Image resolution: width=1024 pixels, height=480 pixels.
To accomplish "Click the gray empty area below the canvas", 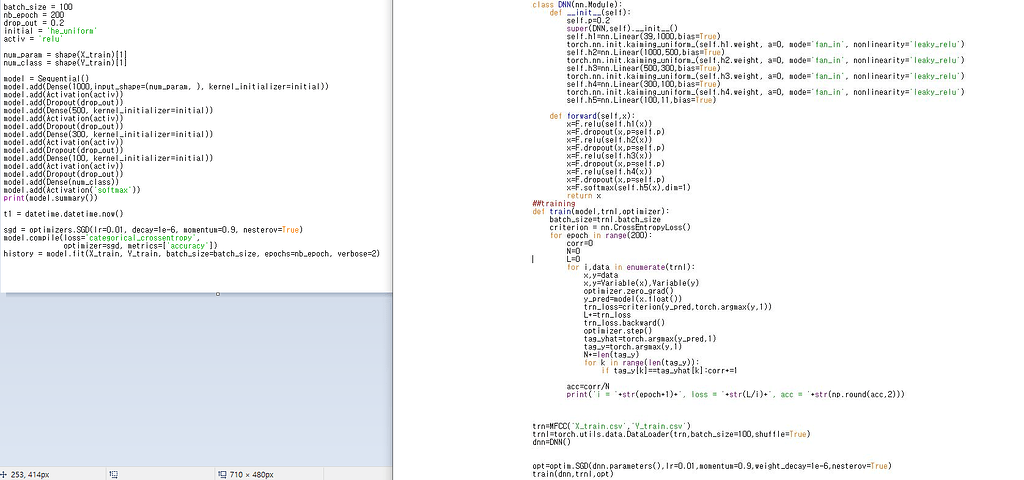I will click(200, 380).
